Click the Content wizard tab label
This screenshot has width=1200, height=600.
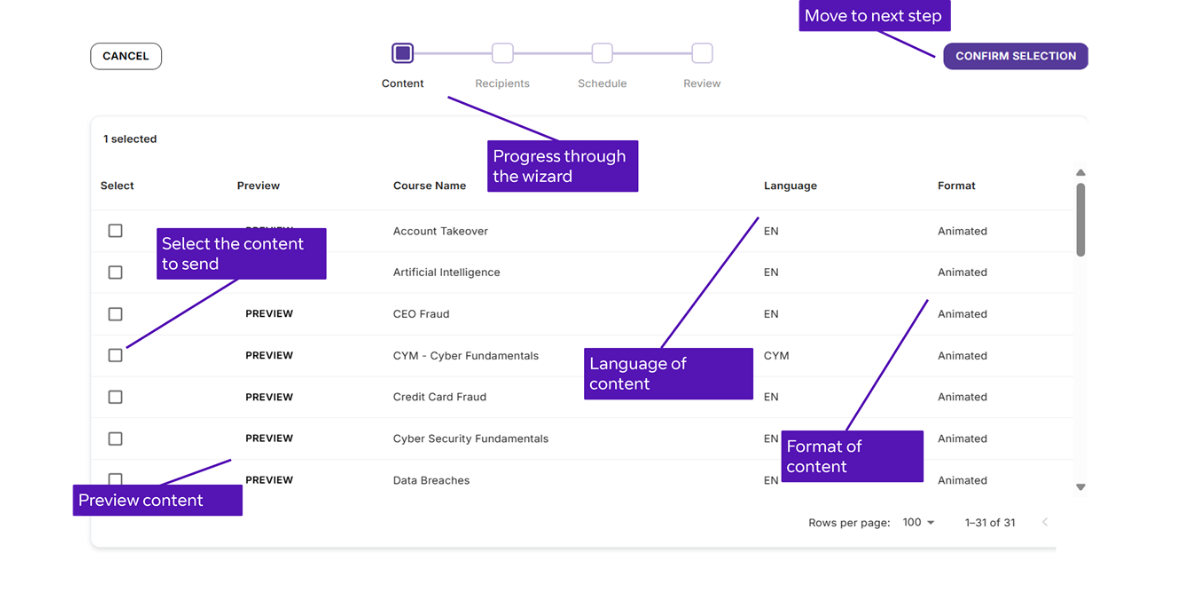coord(402,84)
